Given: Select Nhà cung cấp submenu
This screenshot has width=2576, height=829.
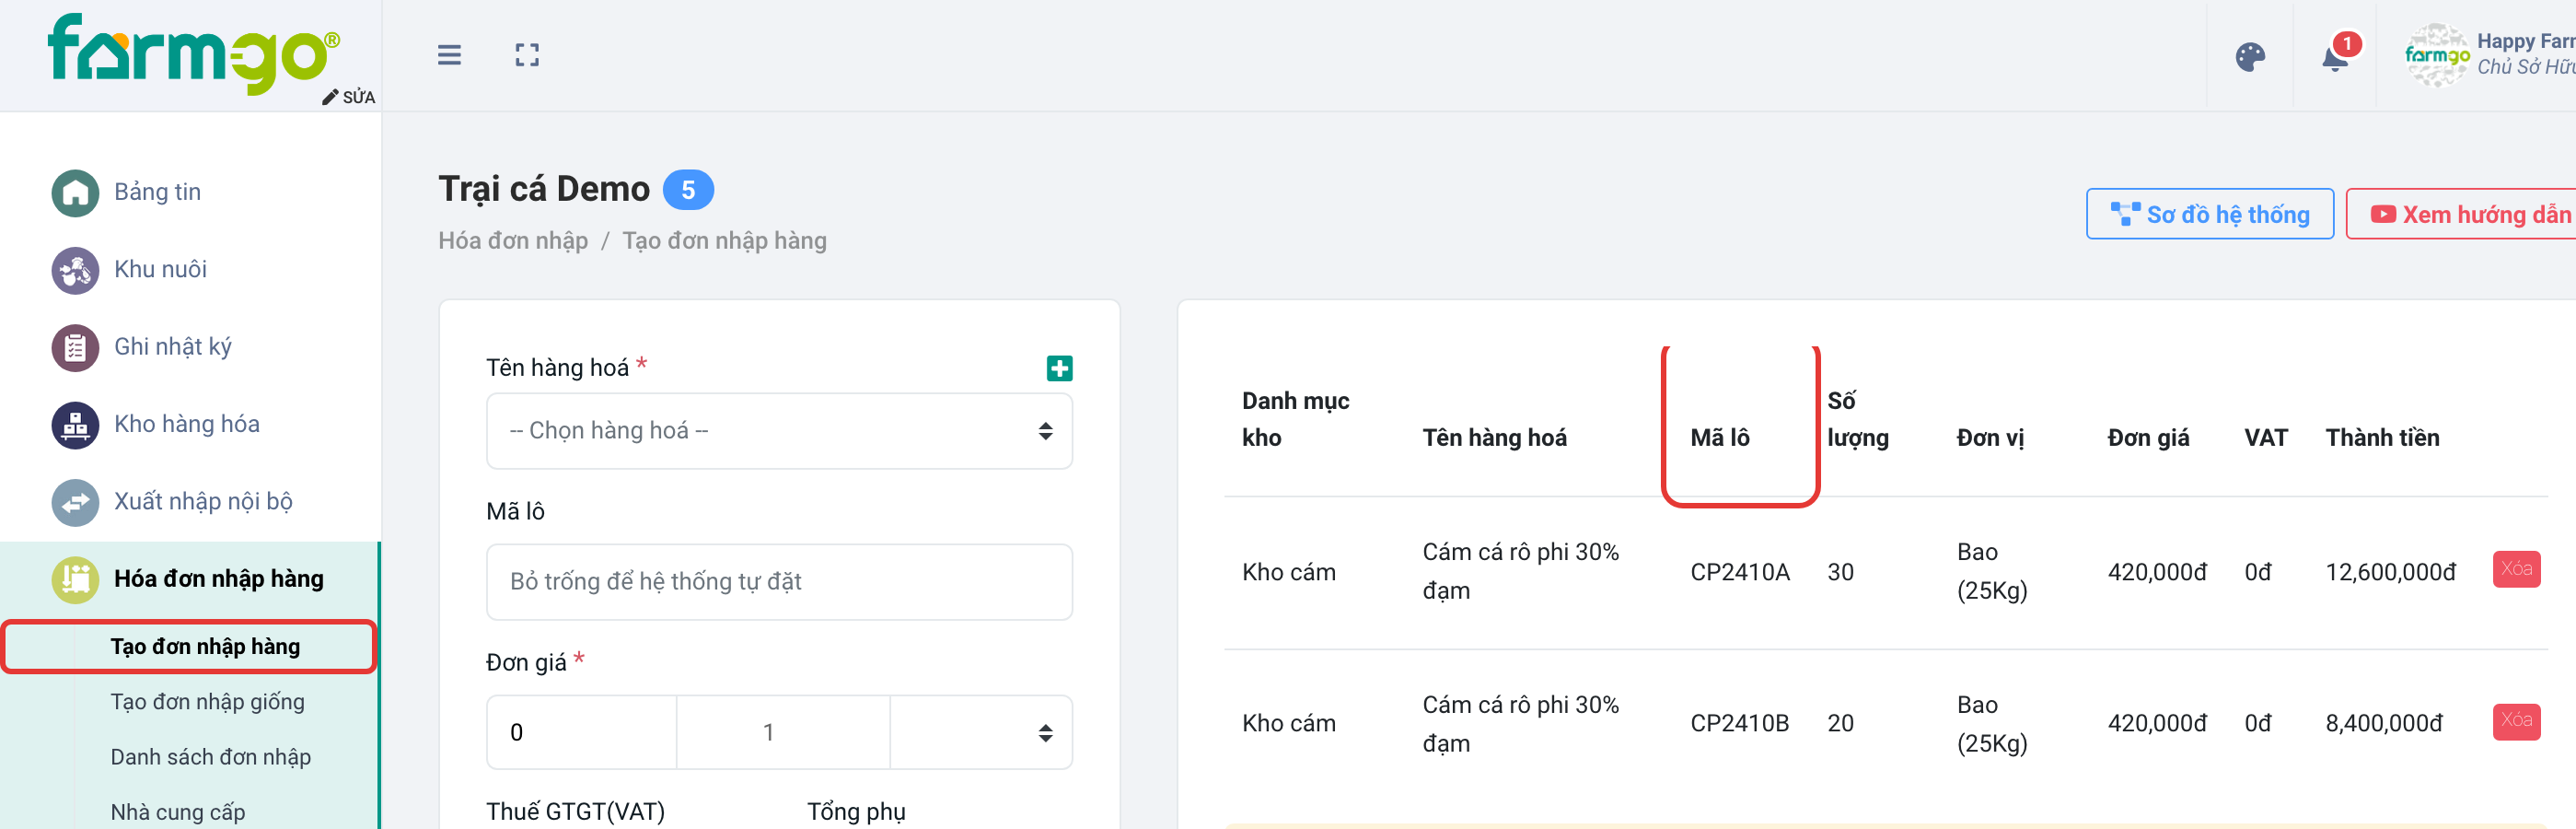Looking at the screenshot, I should (177, 812).
